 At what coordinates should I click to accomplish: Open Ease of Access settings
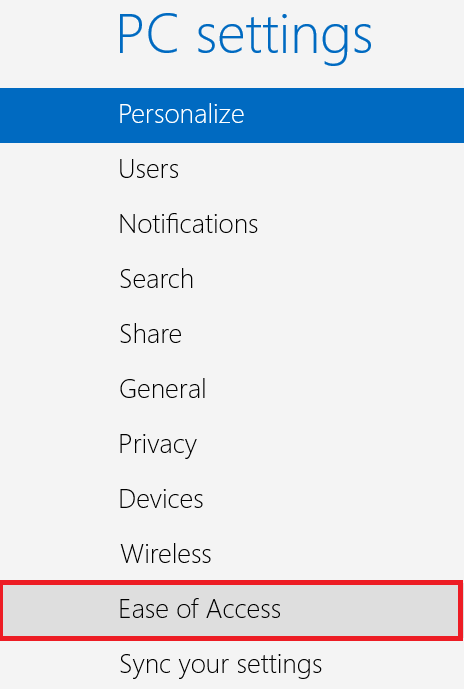tap(232, 609)
